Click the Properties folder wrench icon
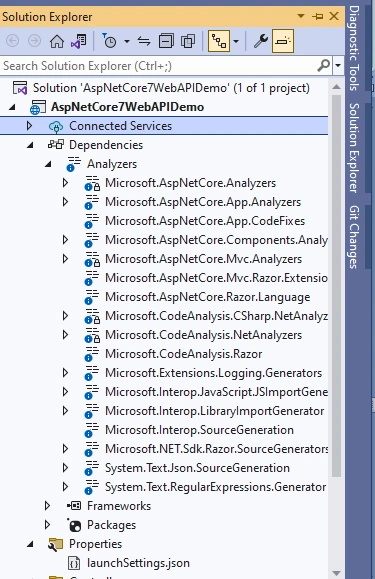Screen dimensions: 375x579 click(55, 544)
